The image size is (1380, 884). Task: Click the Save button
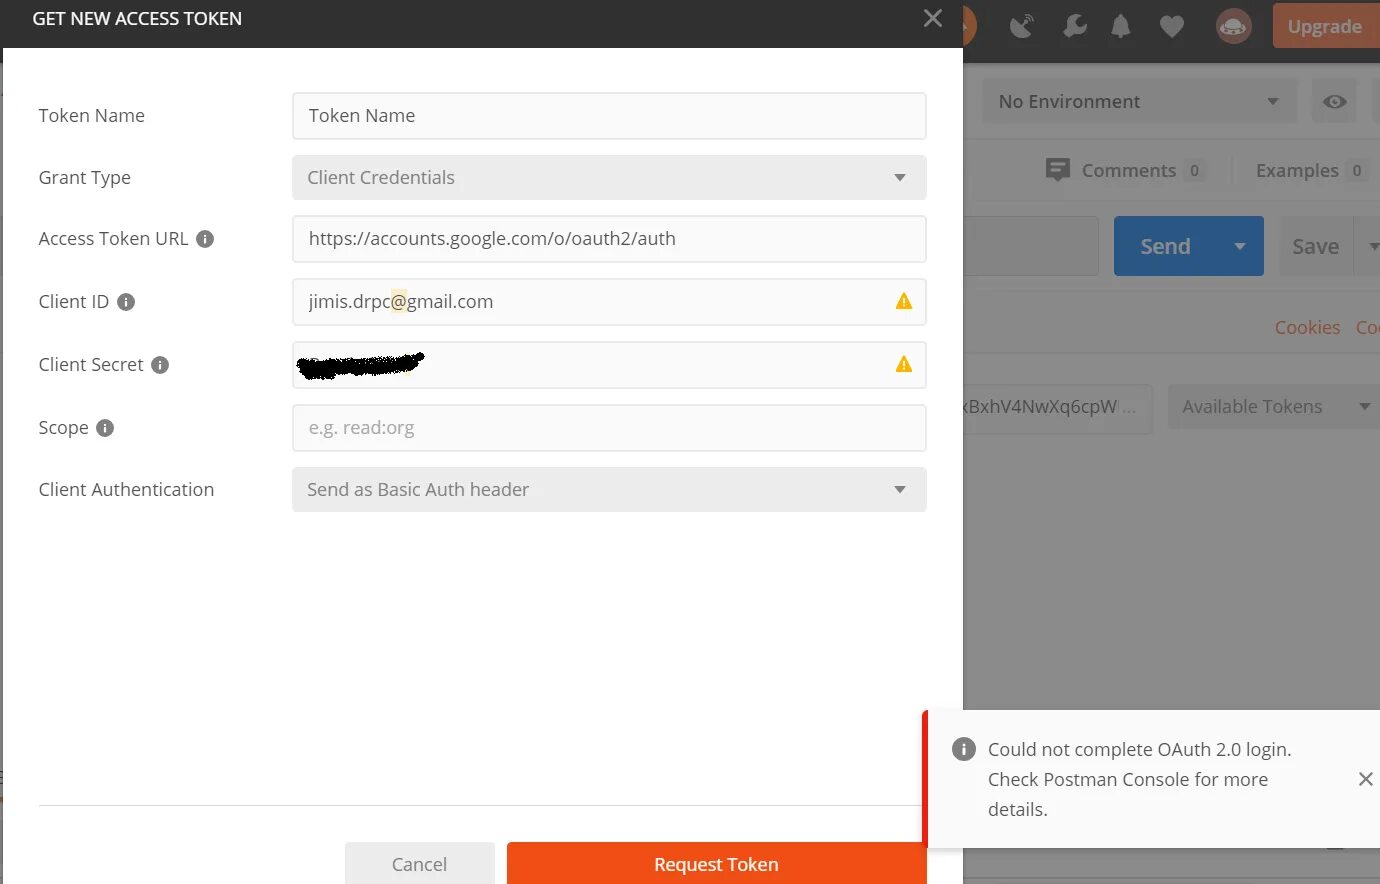(1315, 246)
